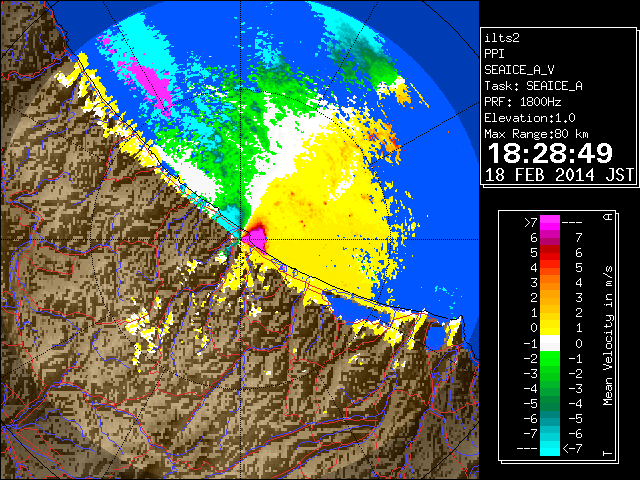Click the red legend band near 5
This screenshot has height=480, width=640.
[550, 253]
